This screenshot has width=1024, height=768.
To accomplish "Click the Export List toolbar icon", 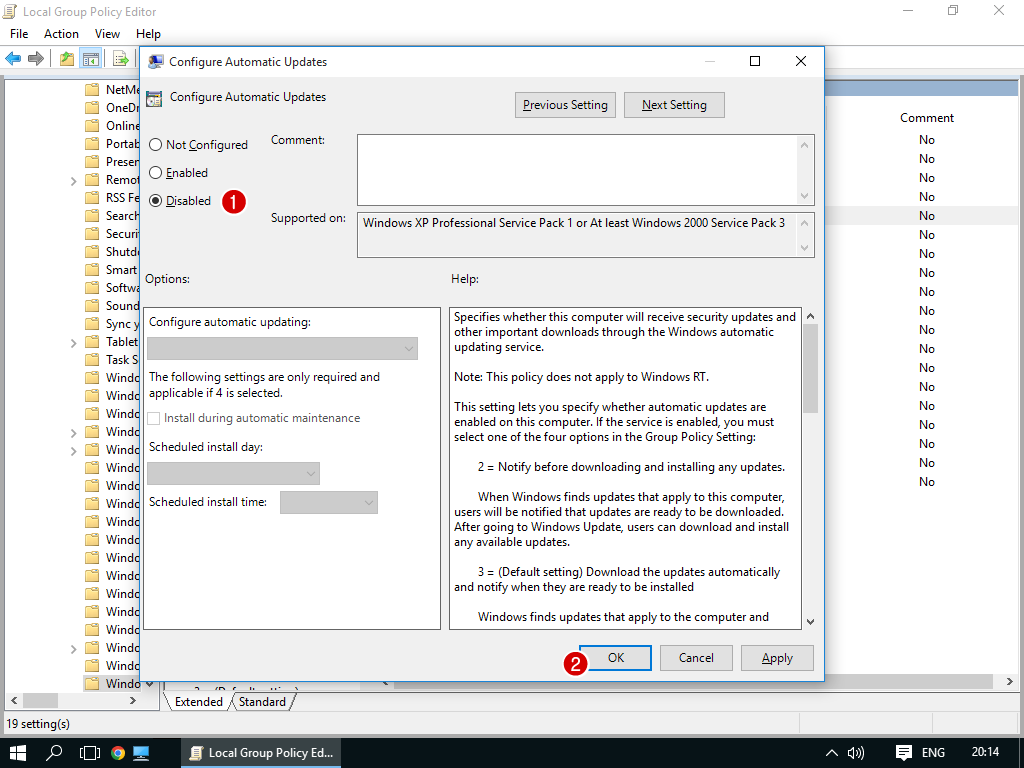I will click(120, 58).
